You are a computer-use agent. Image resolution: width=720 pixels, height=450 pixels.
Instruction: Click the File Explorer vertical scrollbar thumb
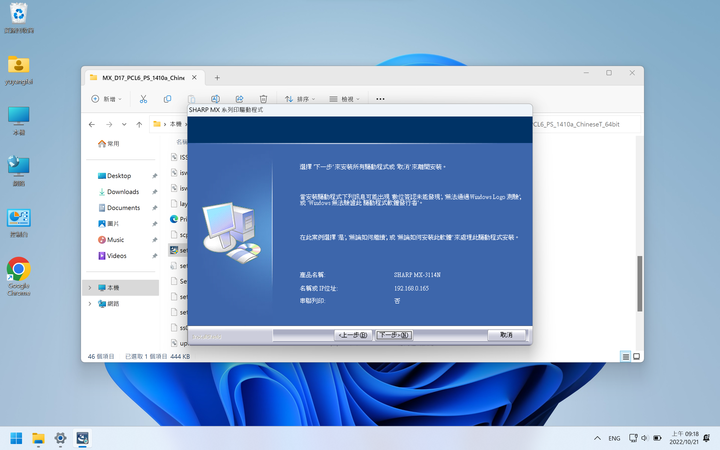[639, 283]
